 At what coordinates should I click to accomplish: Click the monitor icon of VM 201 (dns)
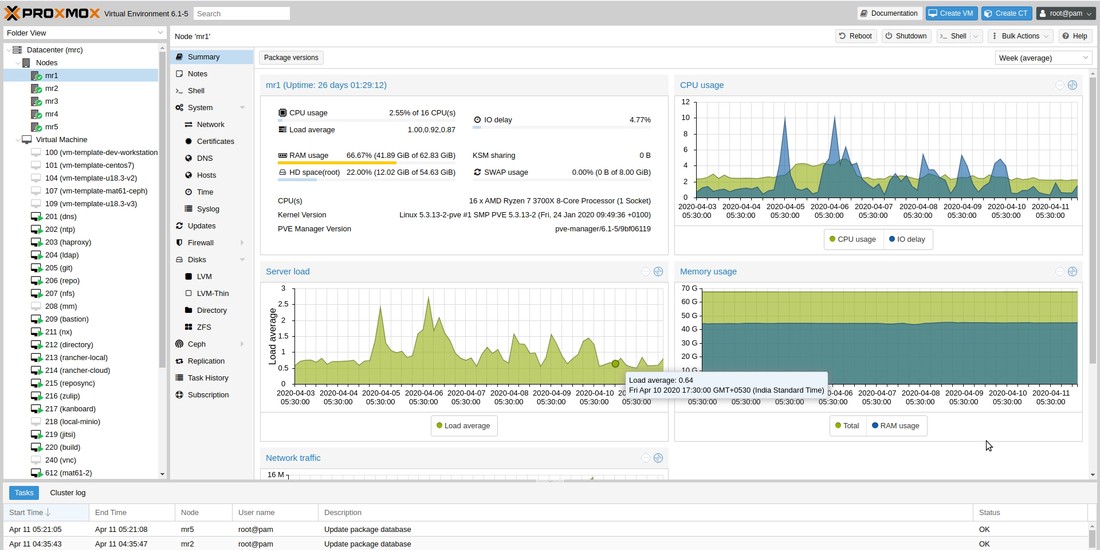(x=36, y=217)
